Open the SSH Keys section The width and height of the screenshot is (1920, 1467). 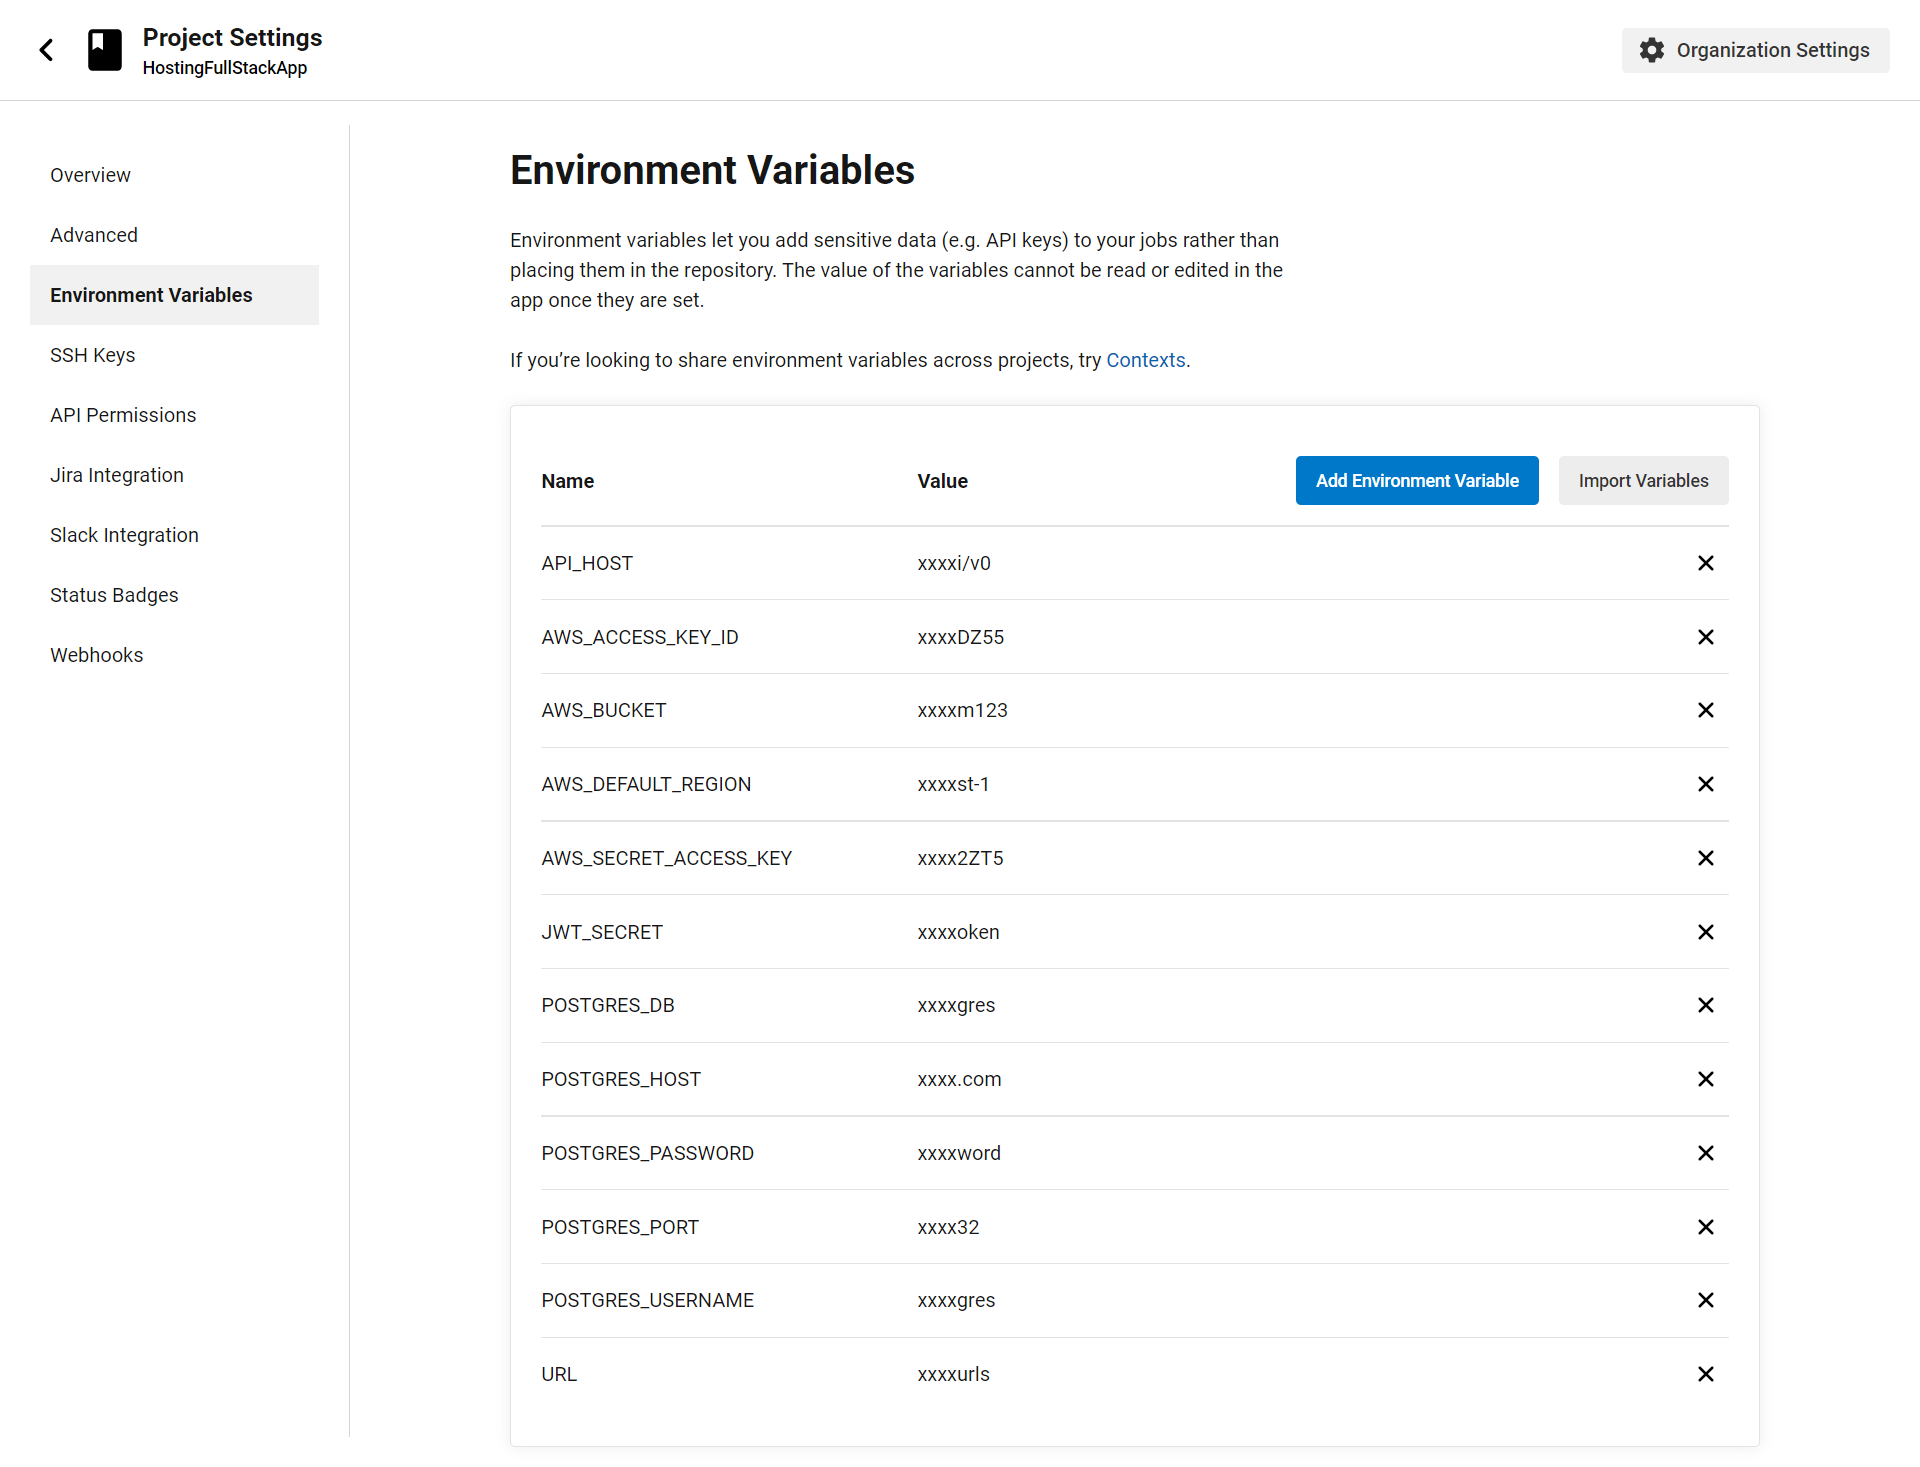pos(92,355)
